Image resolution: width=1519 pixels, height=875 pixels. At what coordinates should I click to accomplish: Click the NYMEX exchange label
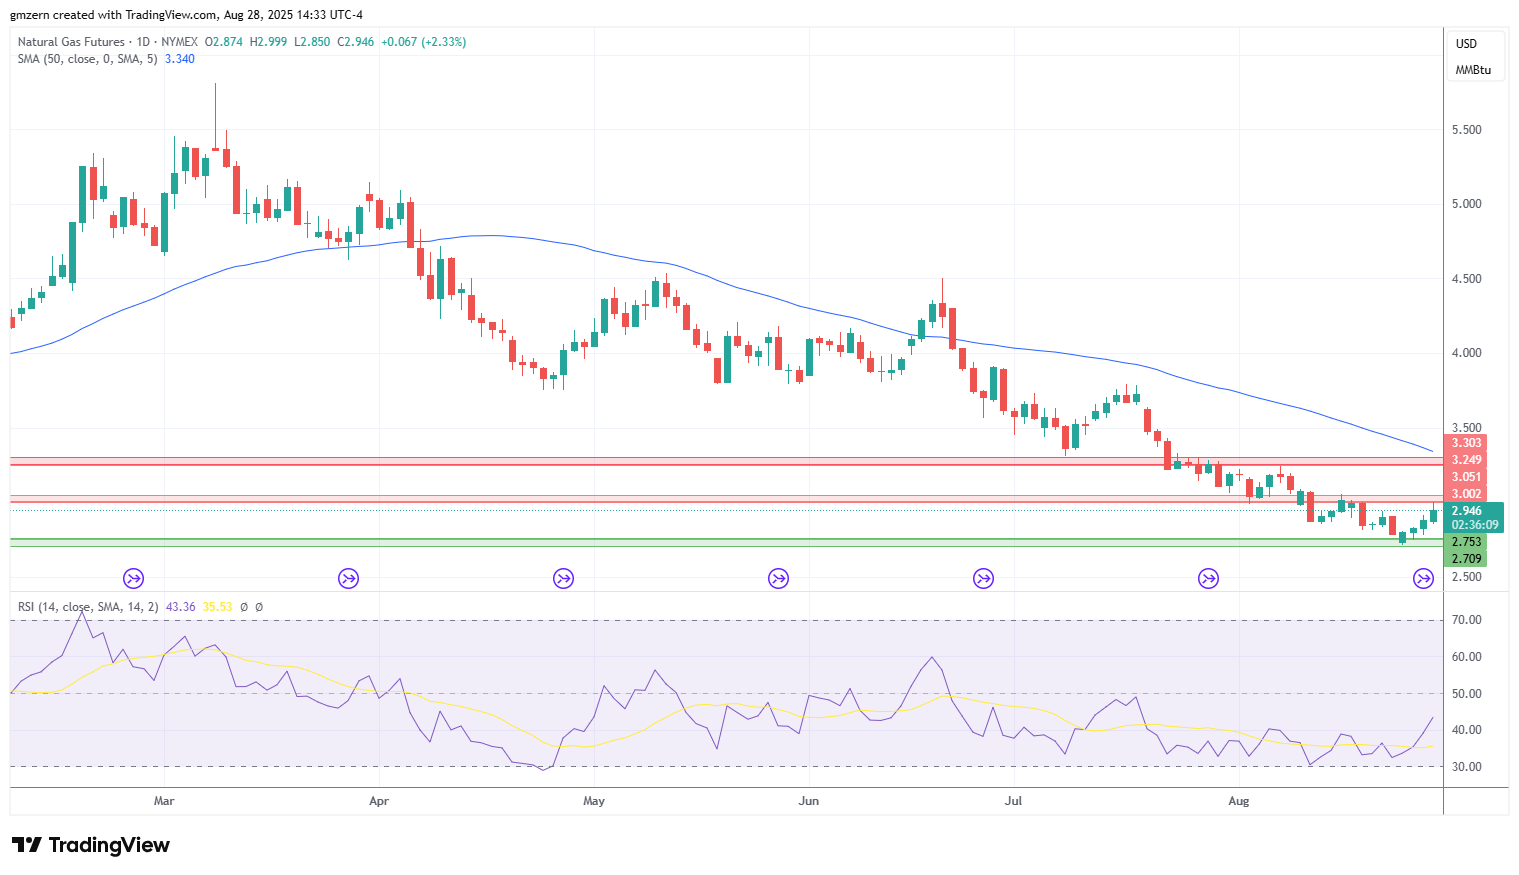[x=179, y=42]
